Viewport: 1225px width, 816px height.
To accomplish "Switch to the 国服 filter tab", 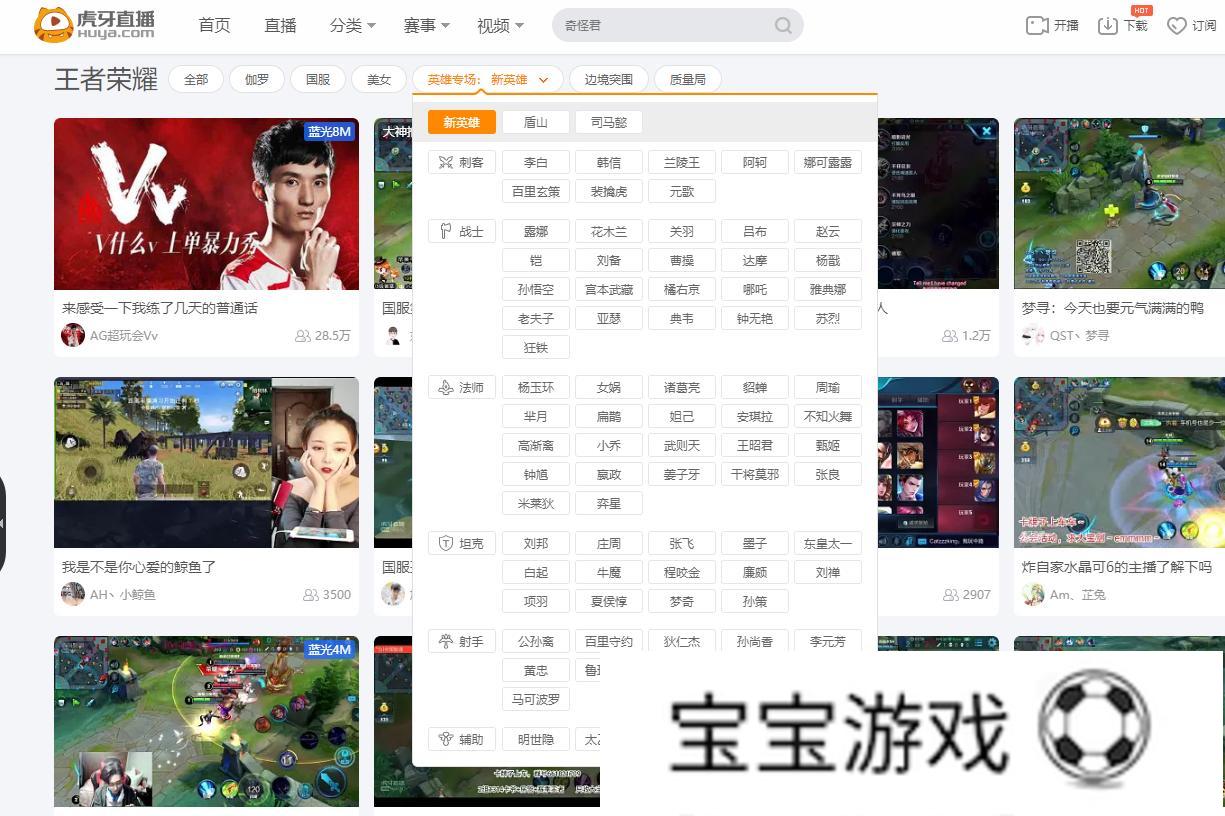I will tap(318, 79).
